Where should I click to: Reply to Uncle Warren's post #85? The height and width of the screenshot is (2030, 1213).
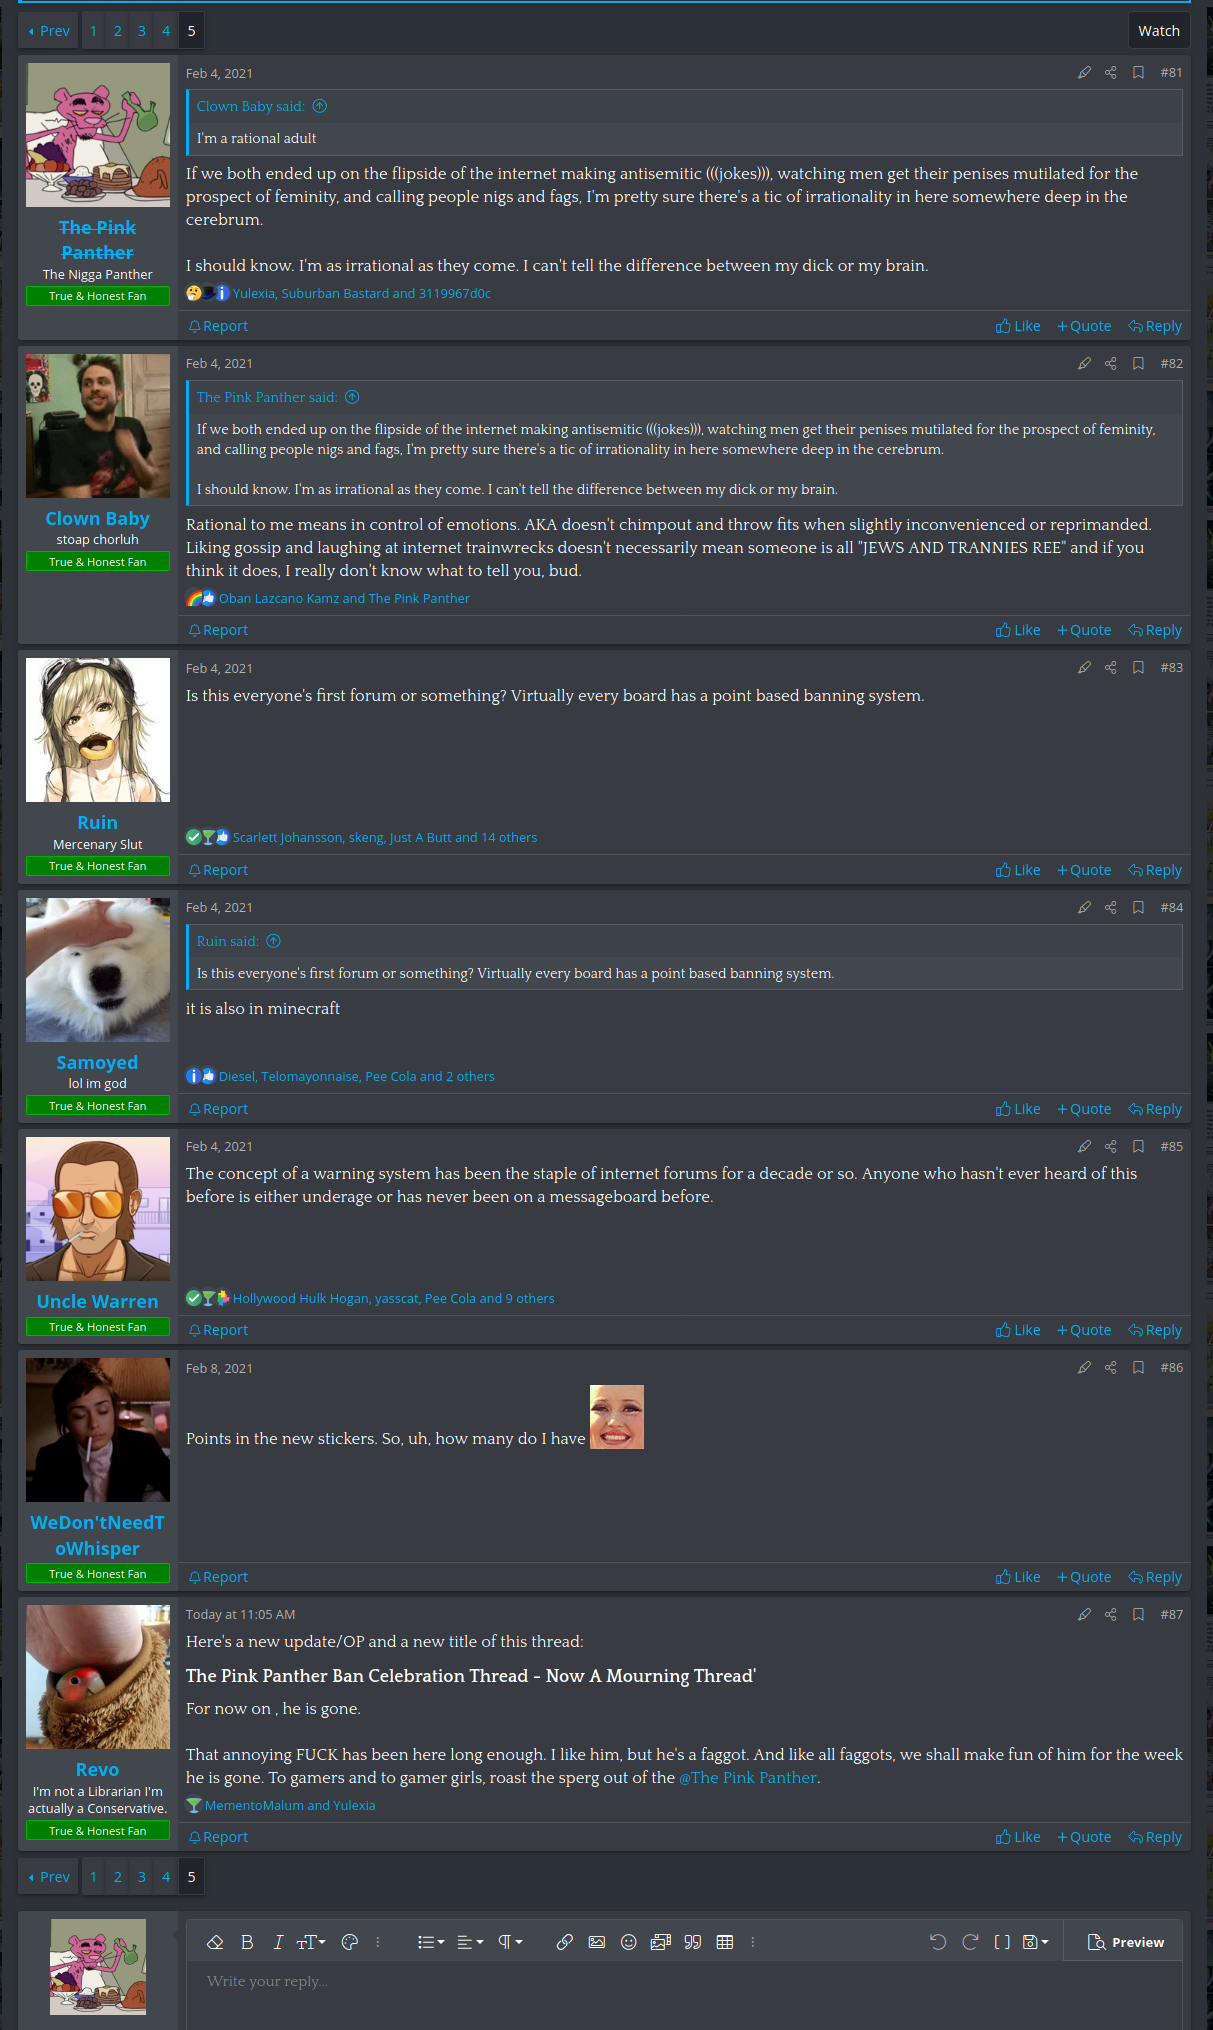point(1155,1330)
